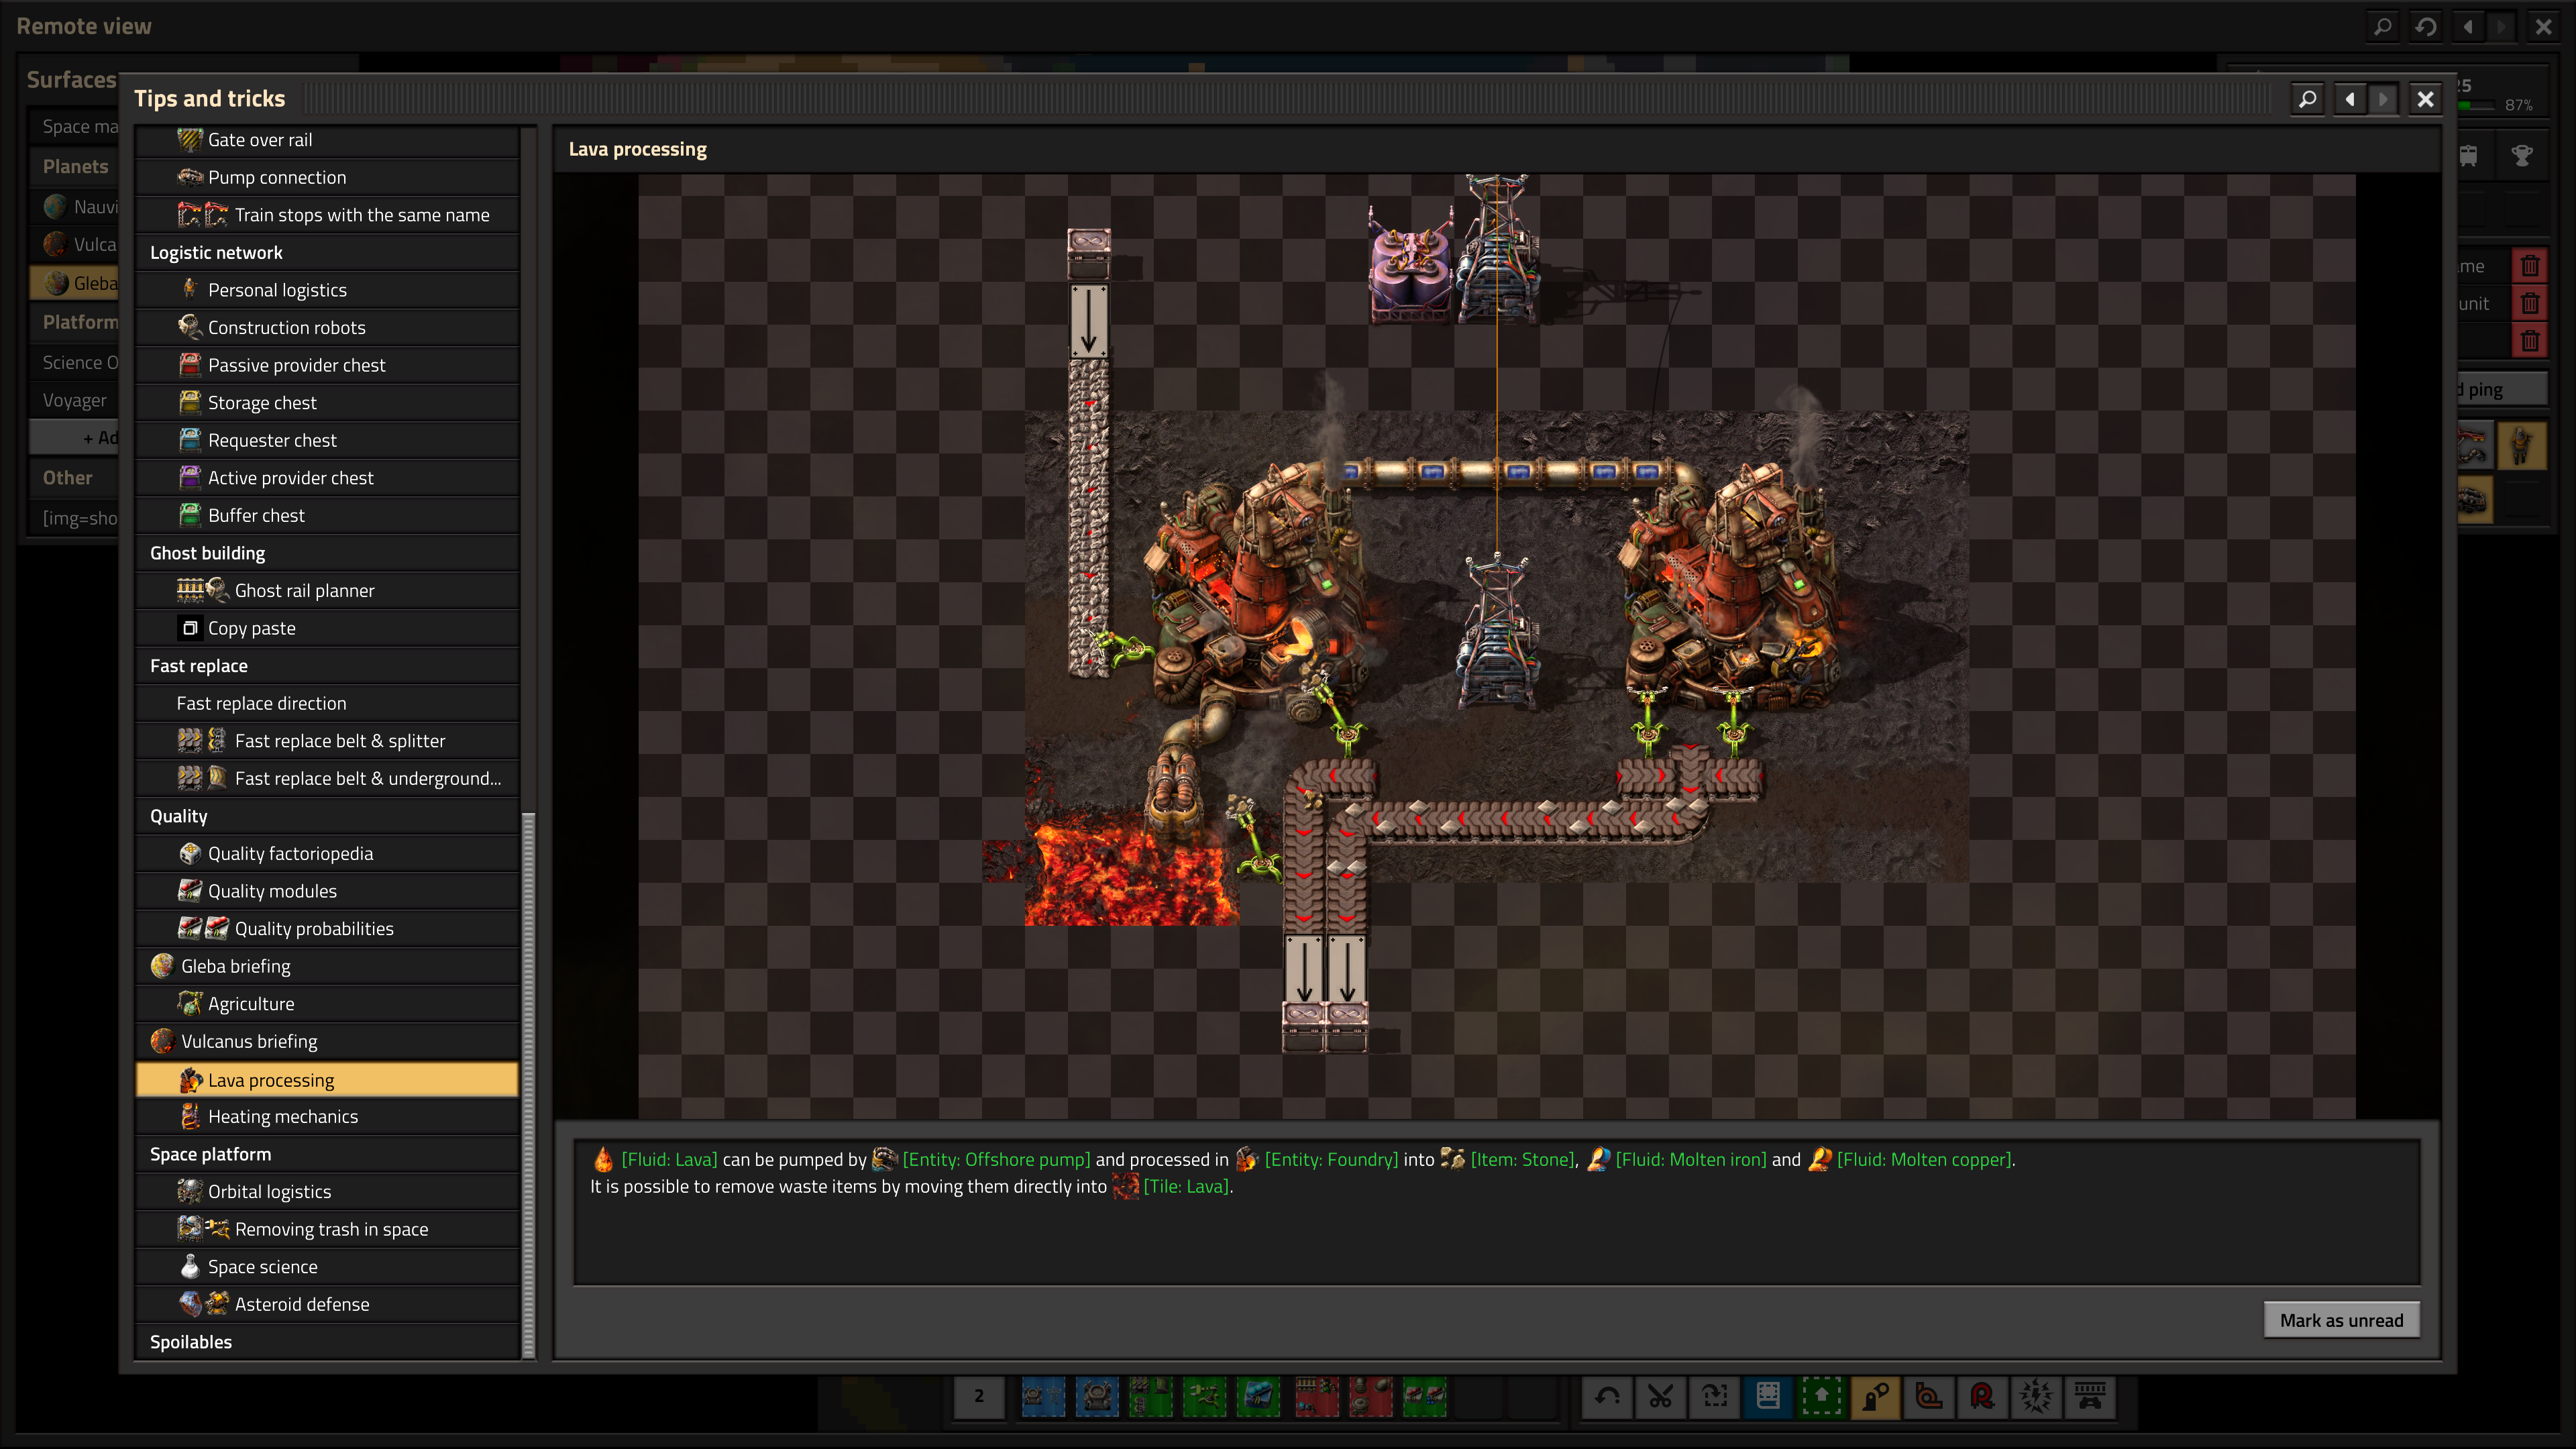The width and height of the screenshot is (2576, 1449).
Task: Select the Passive provider chest tip
Action: 328,365
